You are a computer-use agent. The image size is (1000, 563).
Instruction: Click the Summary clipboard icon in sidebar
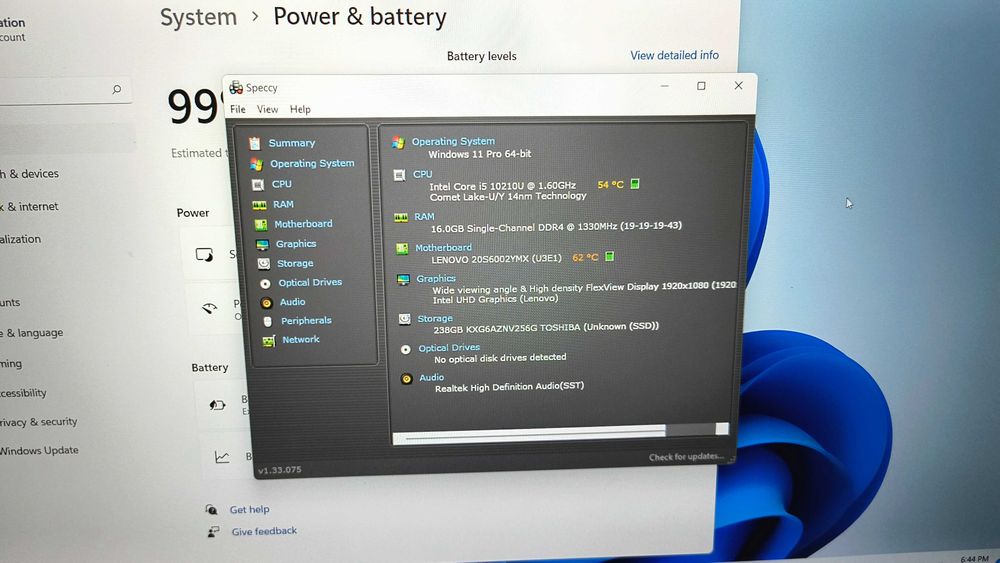254,143
